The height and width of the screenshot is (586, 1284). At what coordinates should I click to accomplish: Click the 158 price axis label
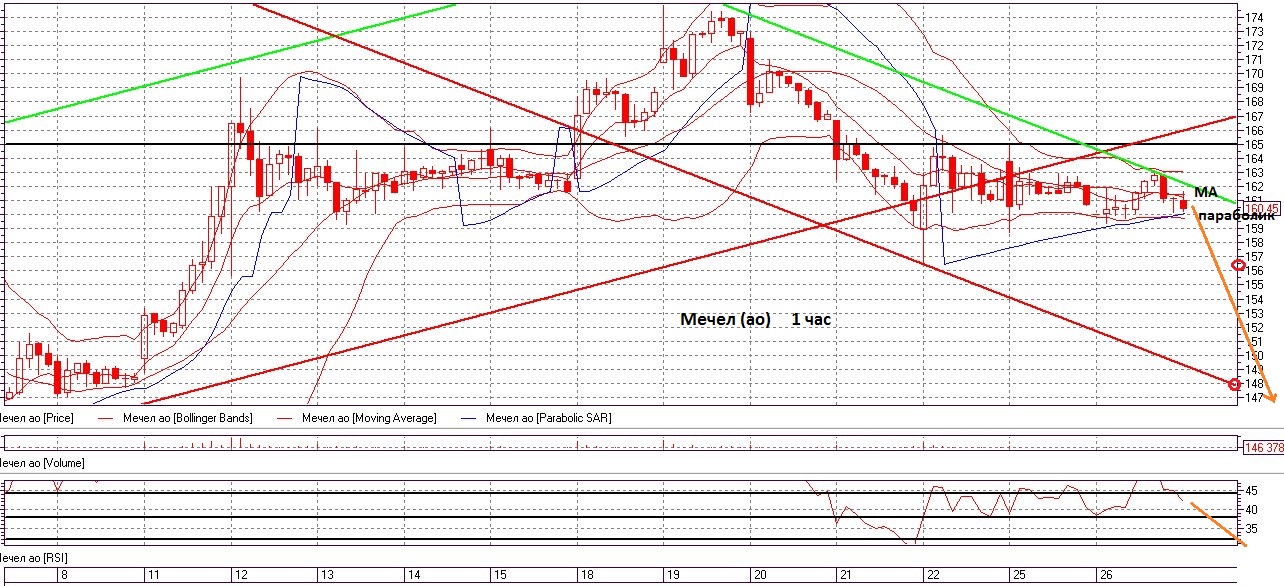pyautogui.click(x=1255, y=242)
